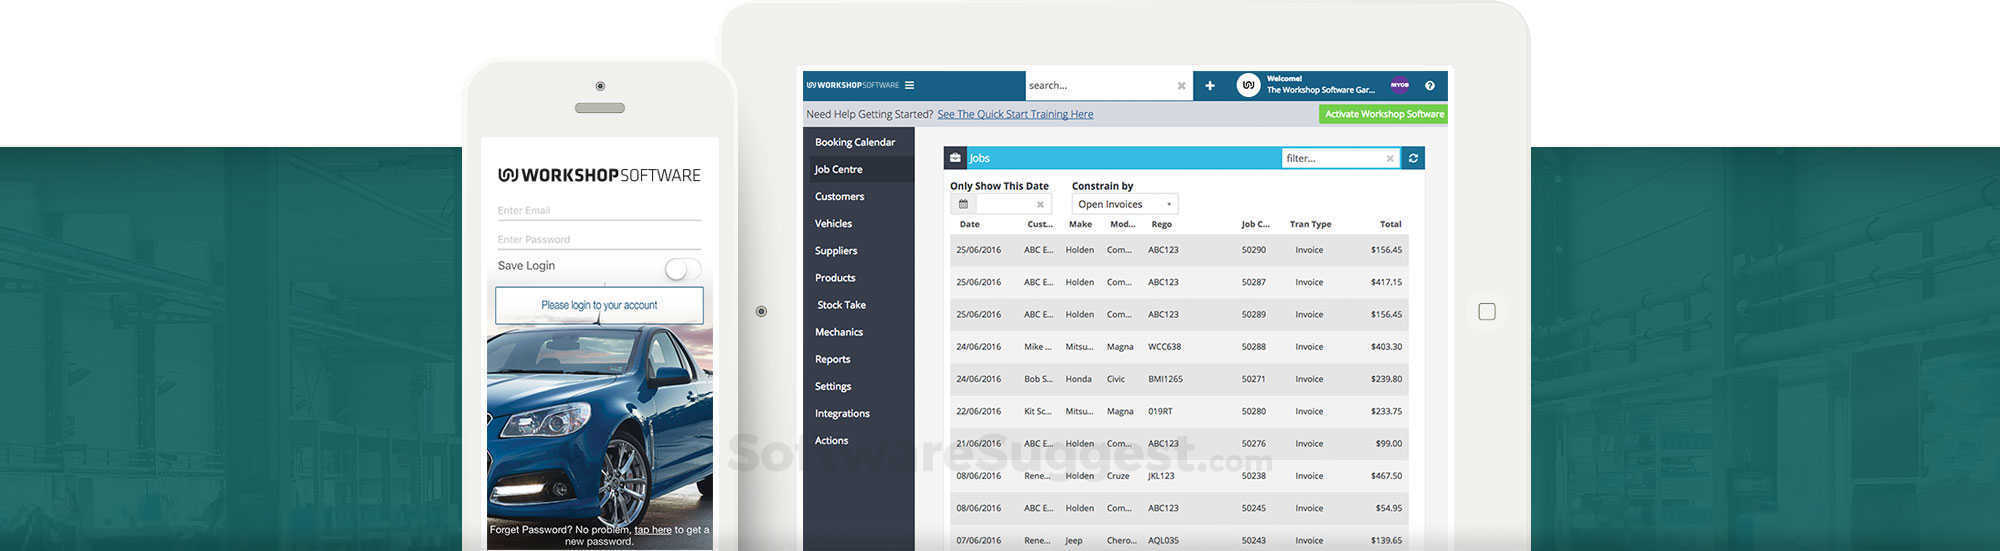Viewport: 2000px width, 551px height.
Task: Click the Only Show This Date input
Action: 1005,204
